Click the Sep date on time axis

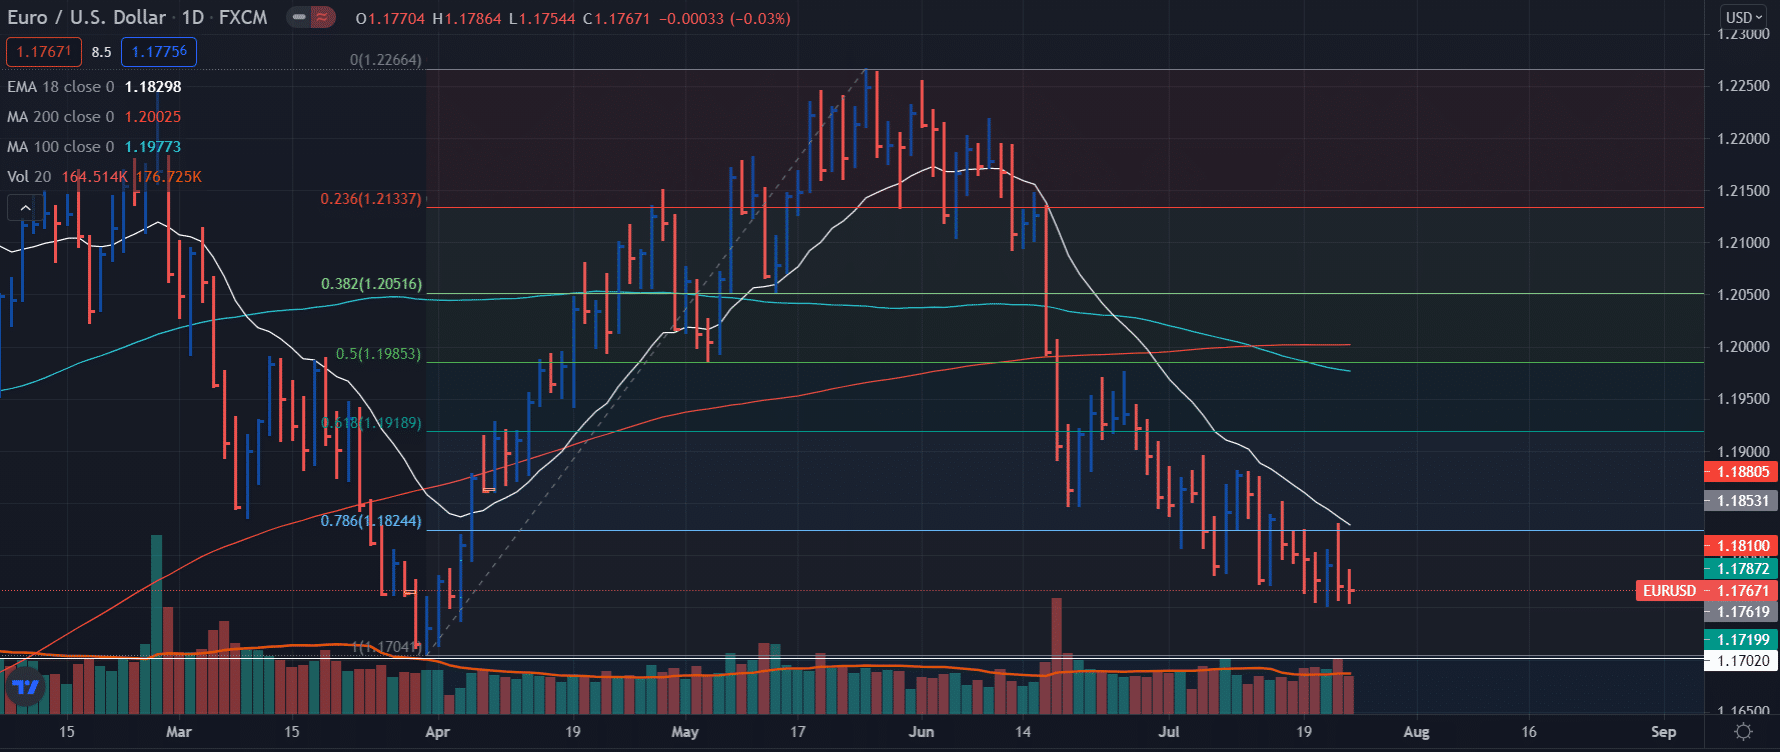click(1663, 732)
